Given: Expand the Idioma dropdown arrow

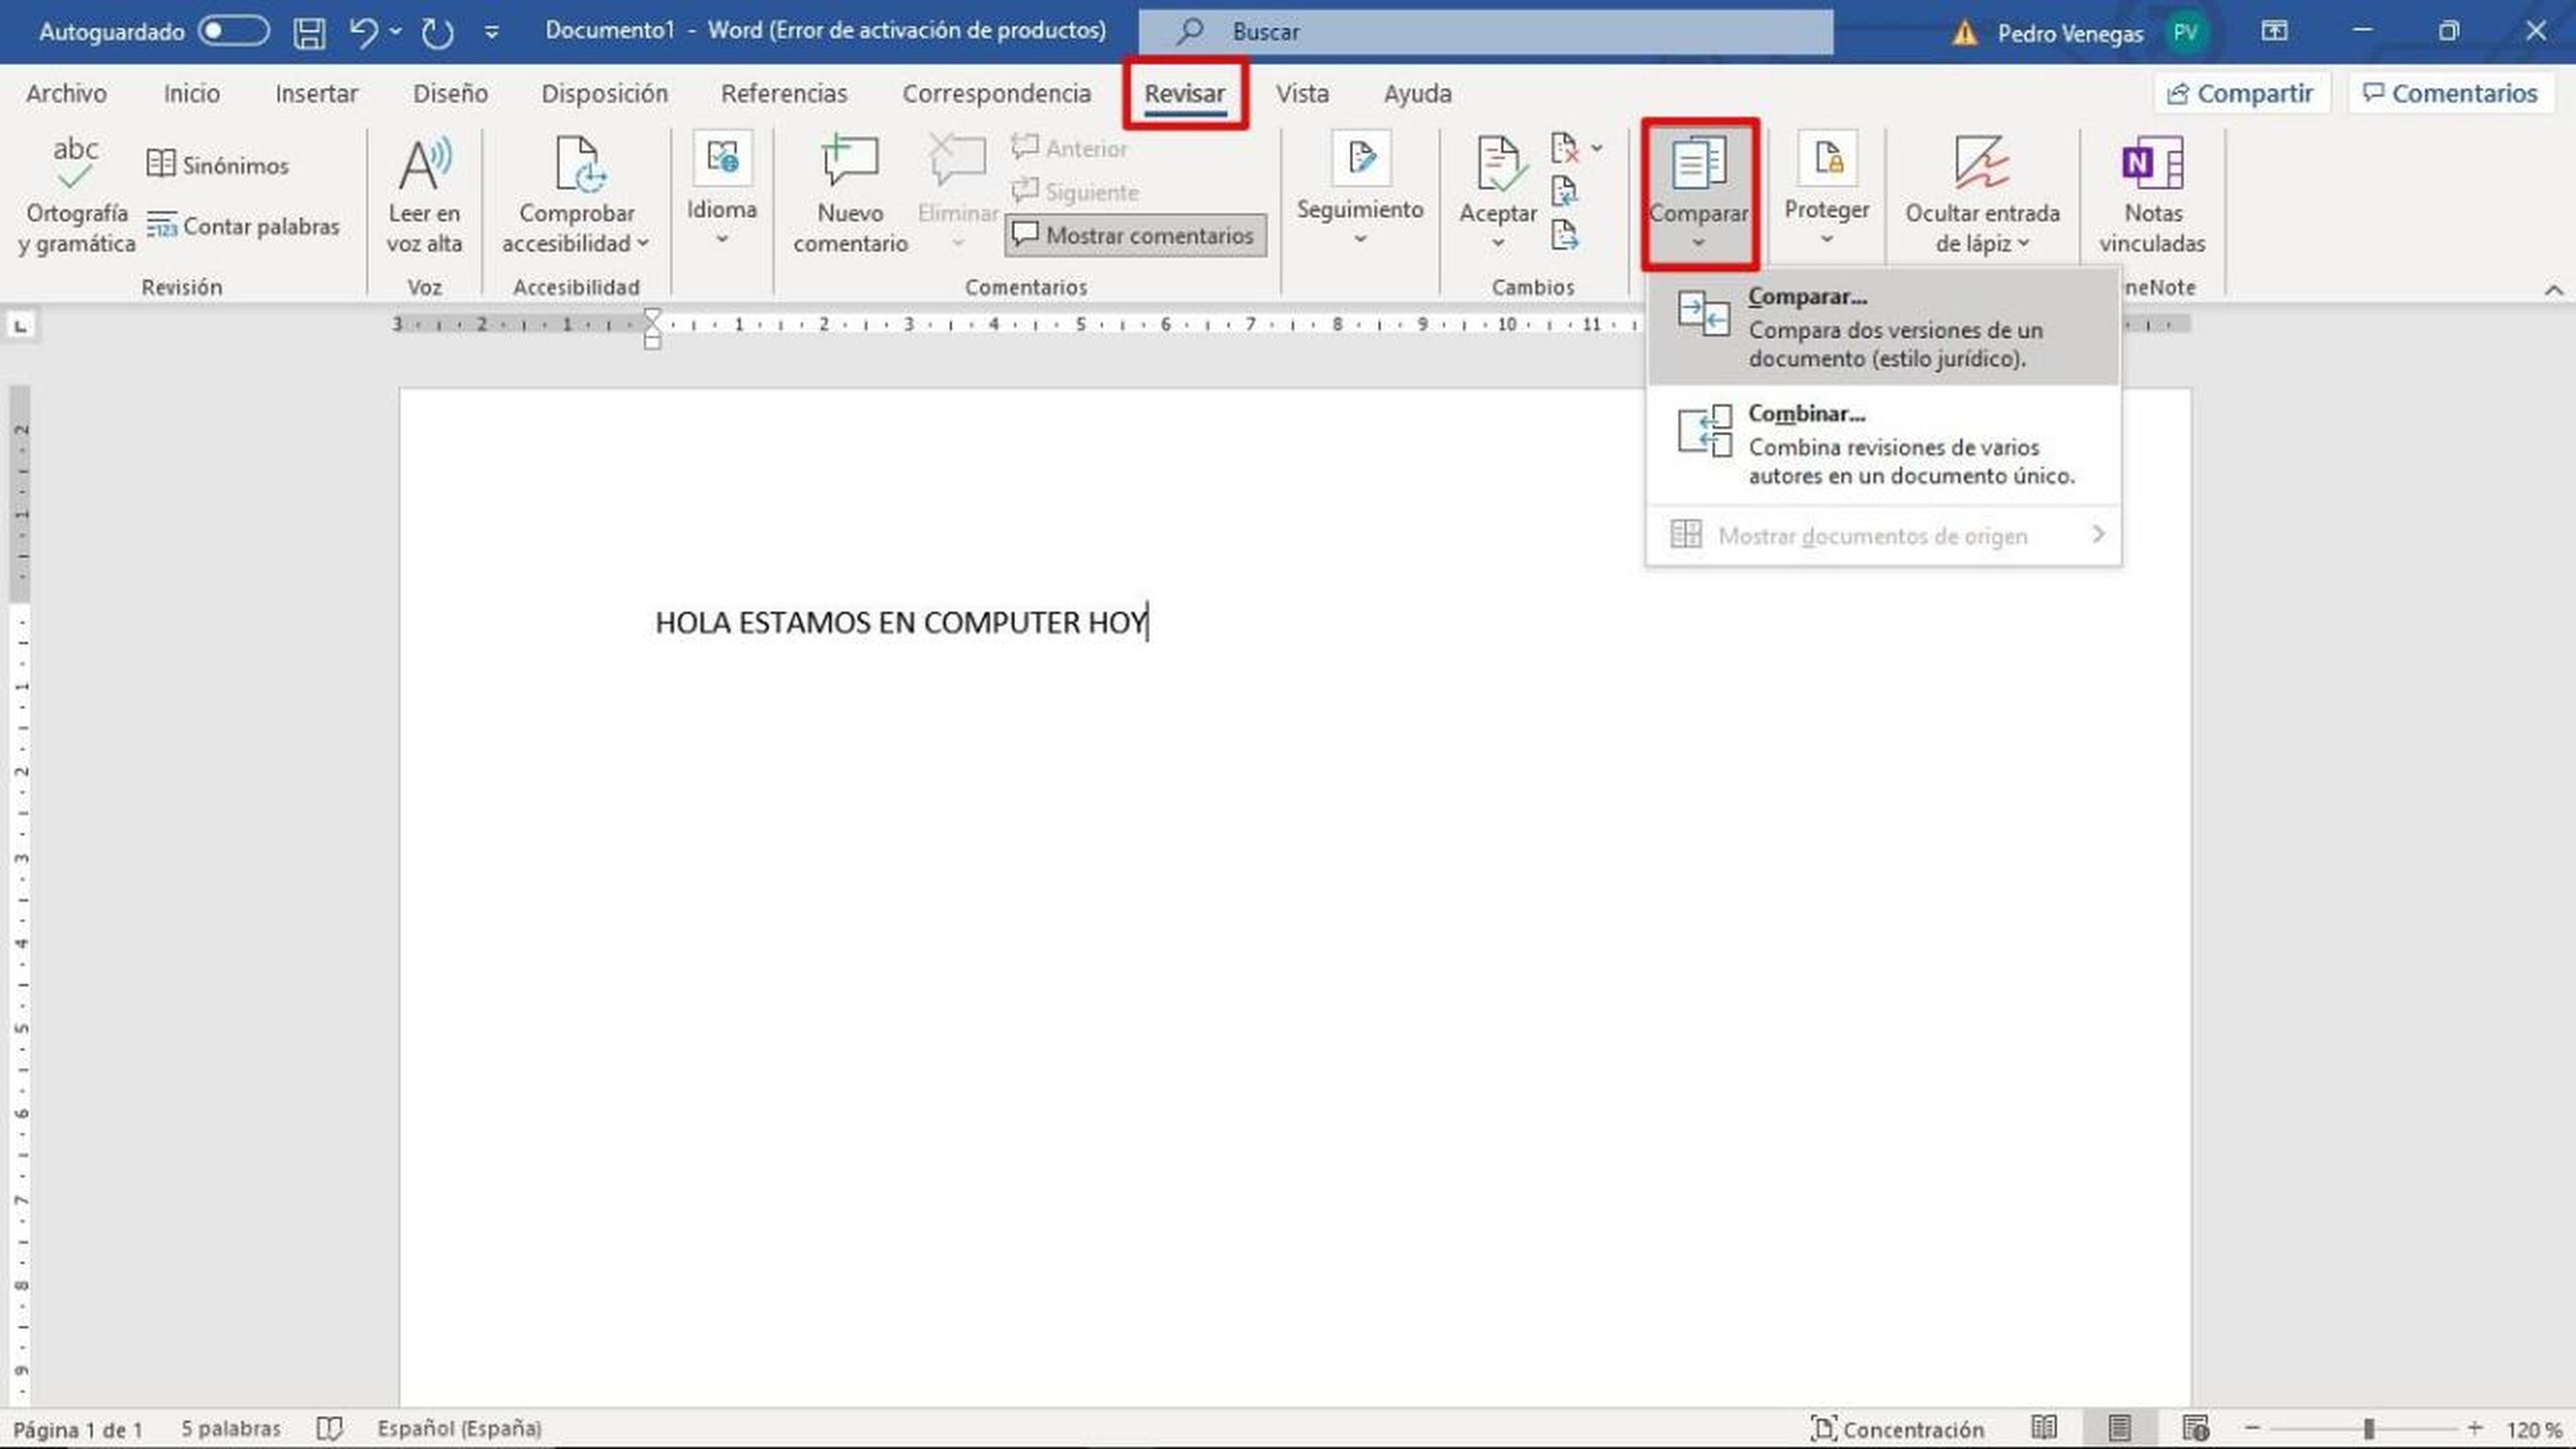Looking at the screenshot, I should pos(722,239).
